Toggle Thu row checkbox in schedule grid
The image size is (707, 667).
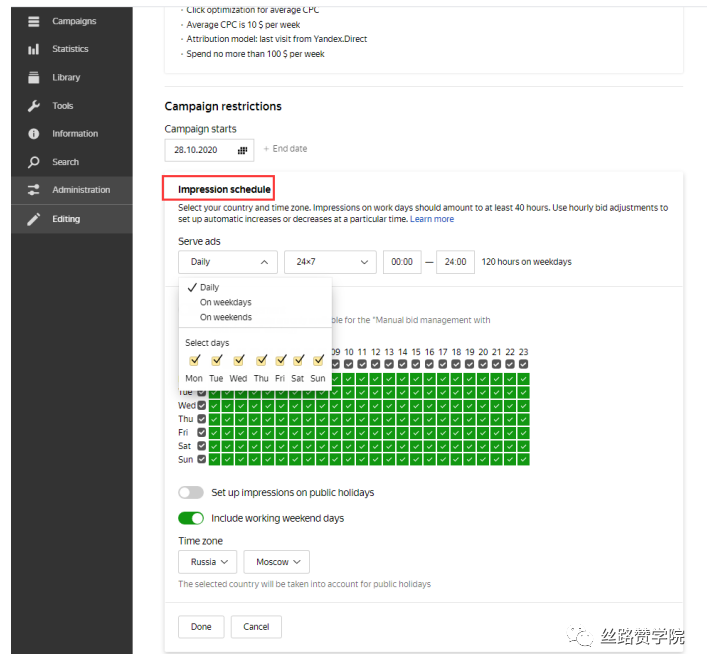point(202,419)
